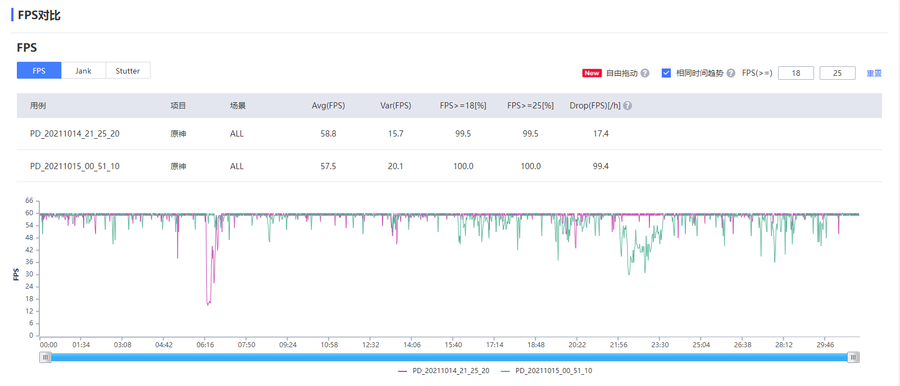Screen dimensions: 900x386
Task: Click the FPS threshold field showing 25
Action: pos(837,73)
